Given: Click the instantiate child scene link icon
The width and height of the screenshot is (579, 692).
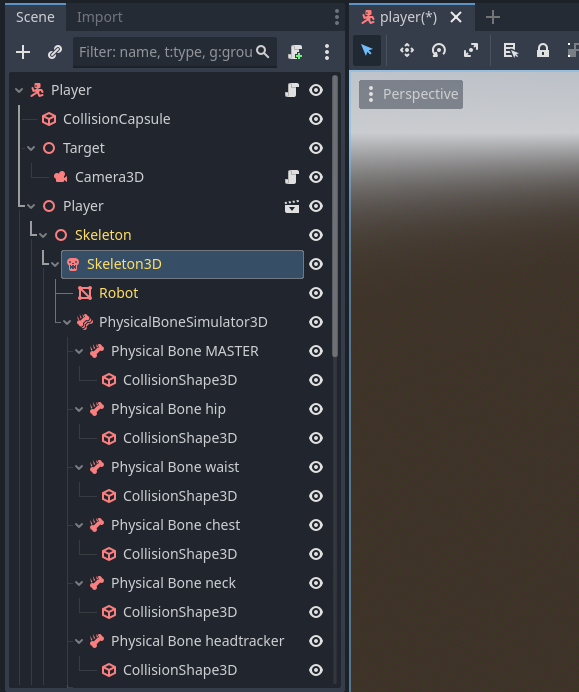Looking at the screenshot, I should point(55,52).
